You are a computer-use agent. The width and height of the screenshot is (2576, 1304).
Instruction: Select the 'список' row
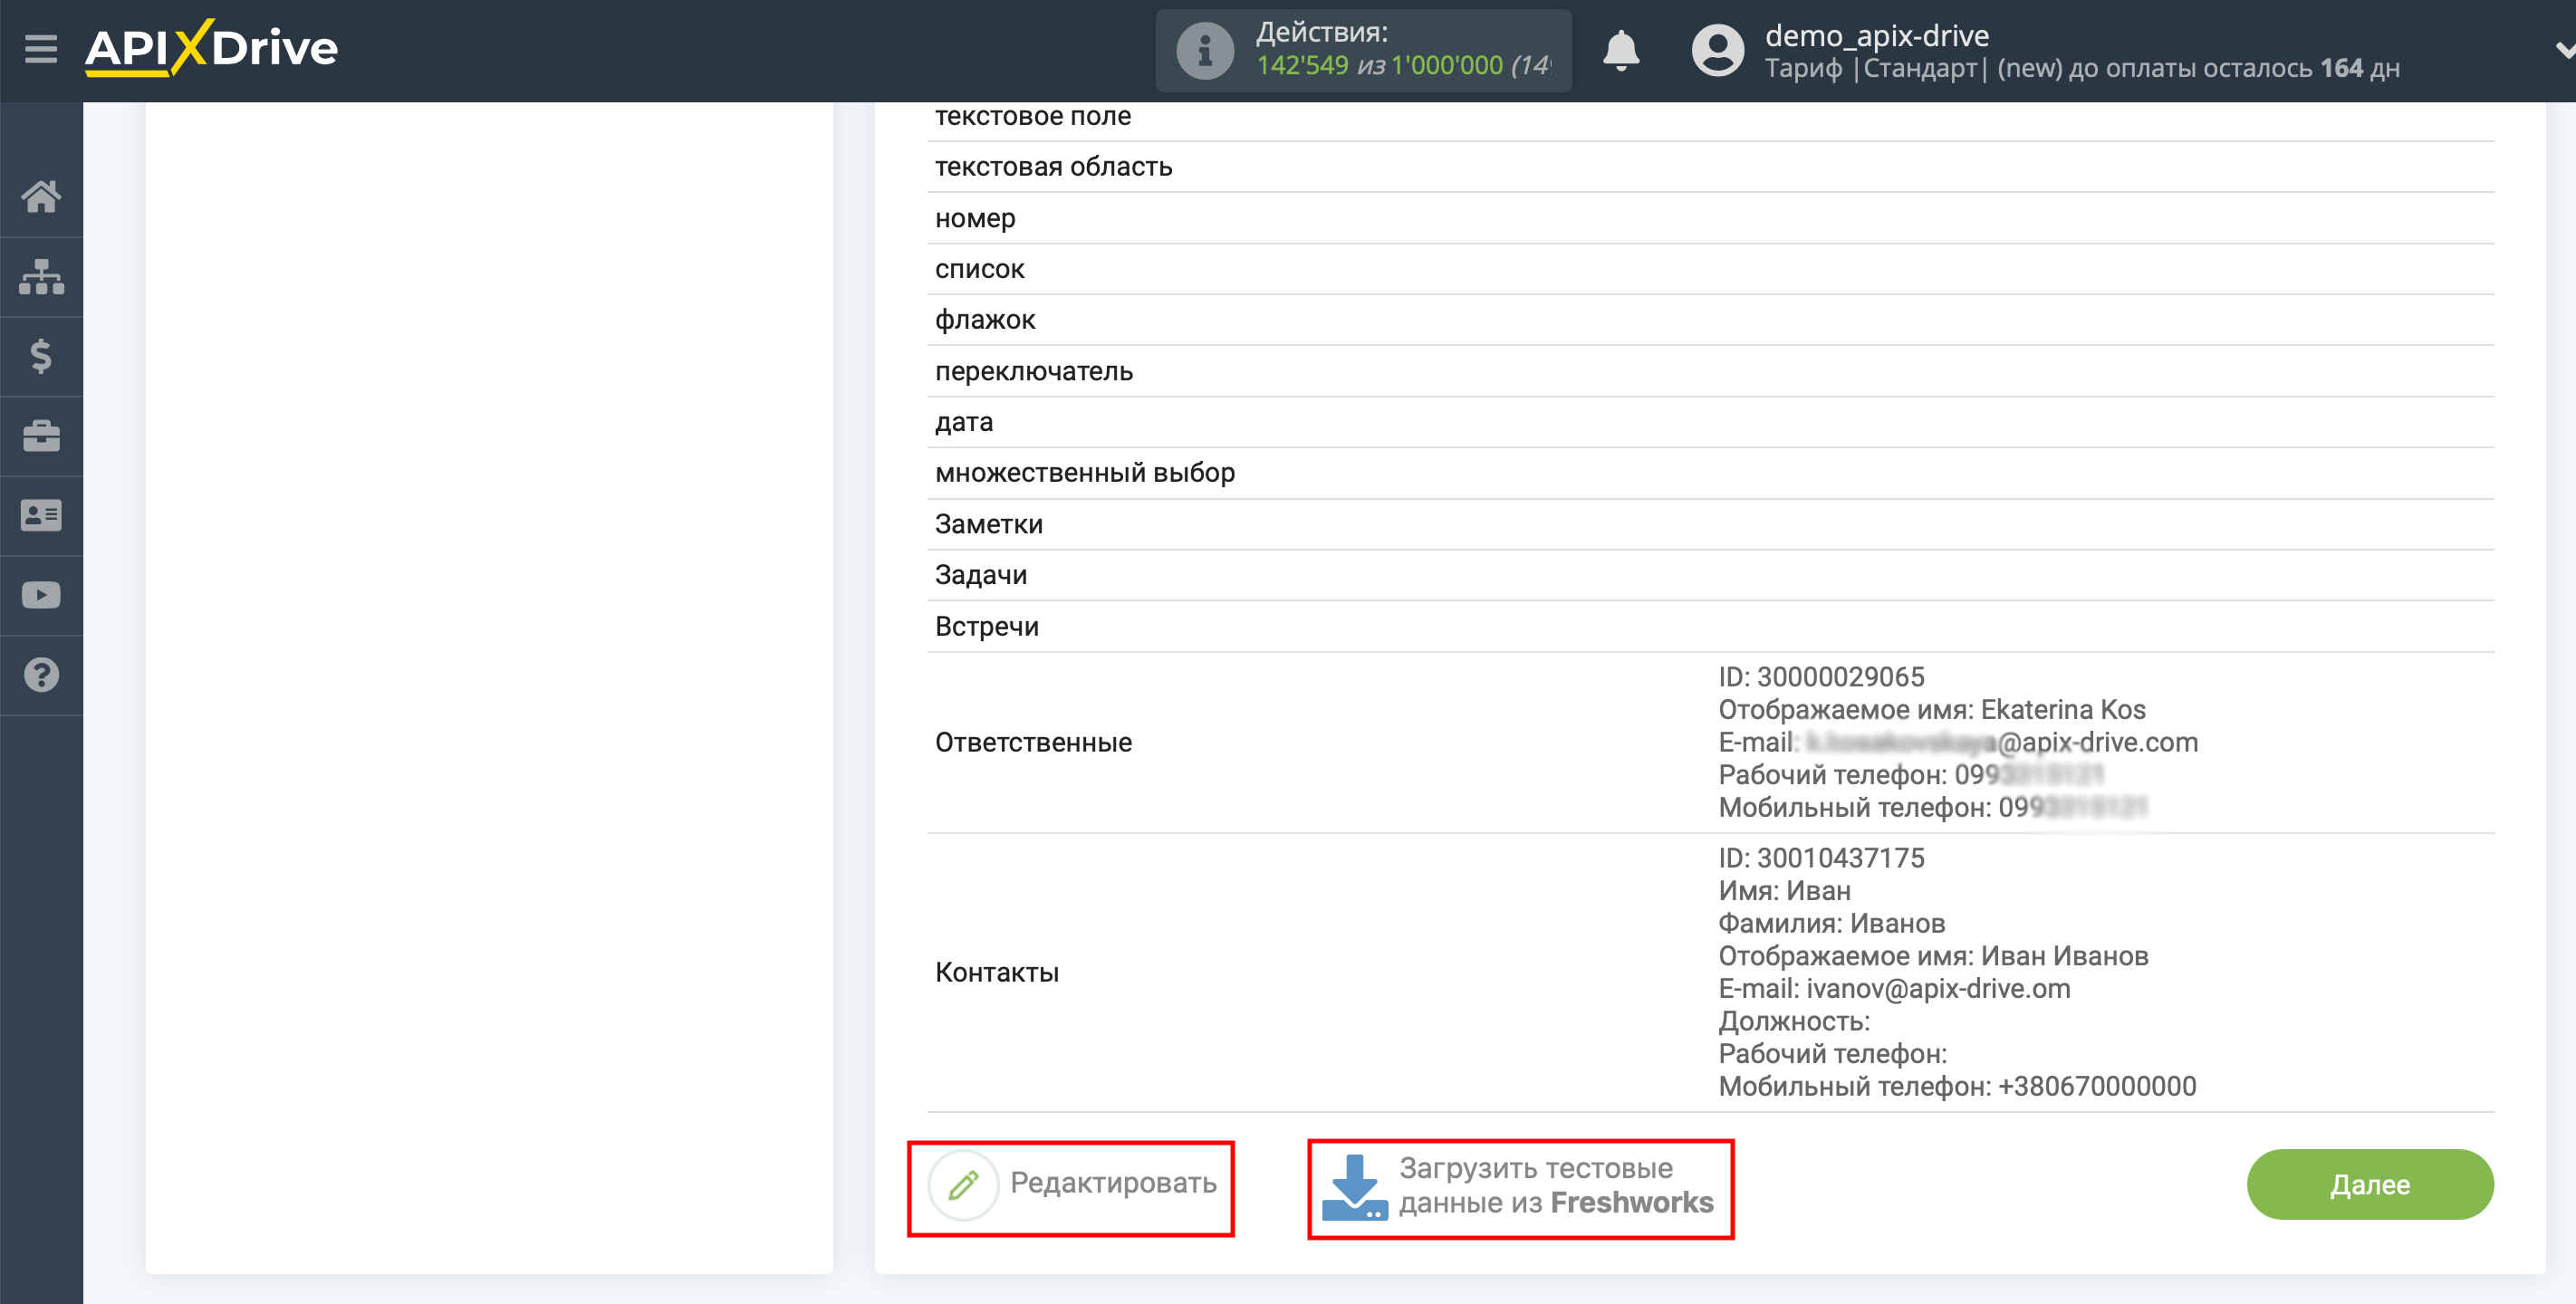pyautogui.click(x=1710, y=269)
